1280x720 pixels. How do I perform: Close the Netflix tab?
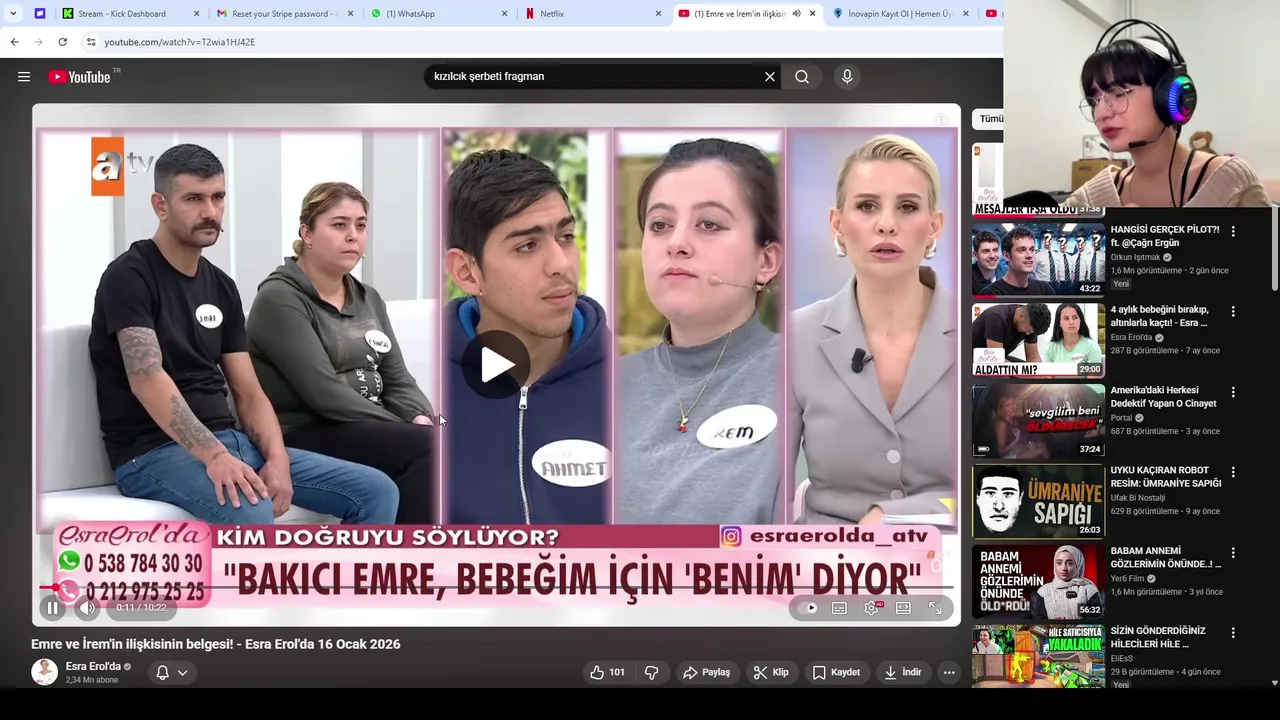(658, 14)
